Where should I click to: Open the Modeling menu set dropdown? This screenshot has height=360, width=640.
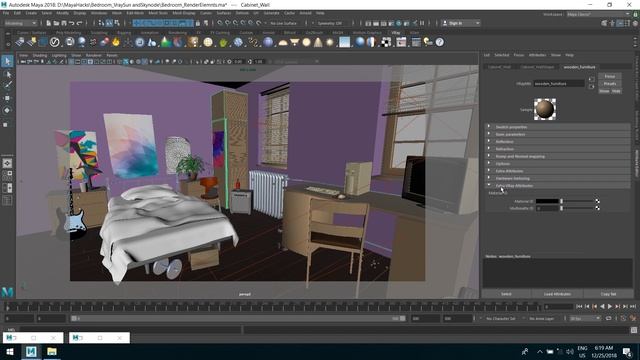pos(20,23)
